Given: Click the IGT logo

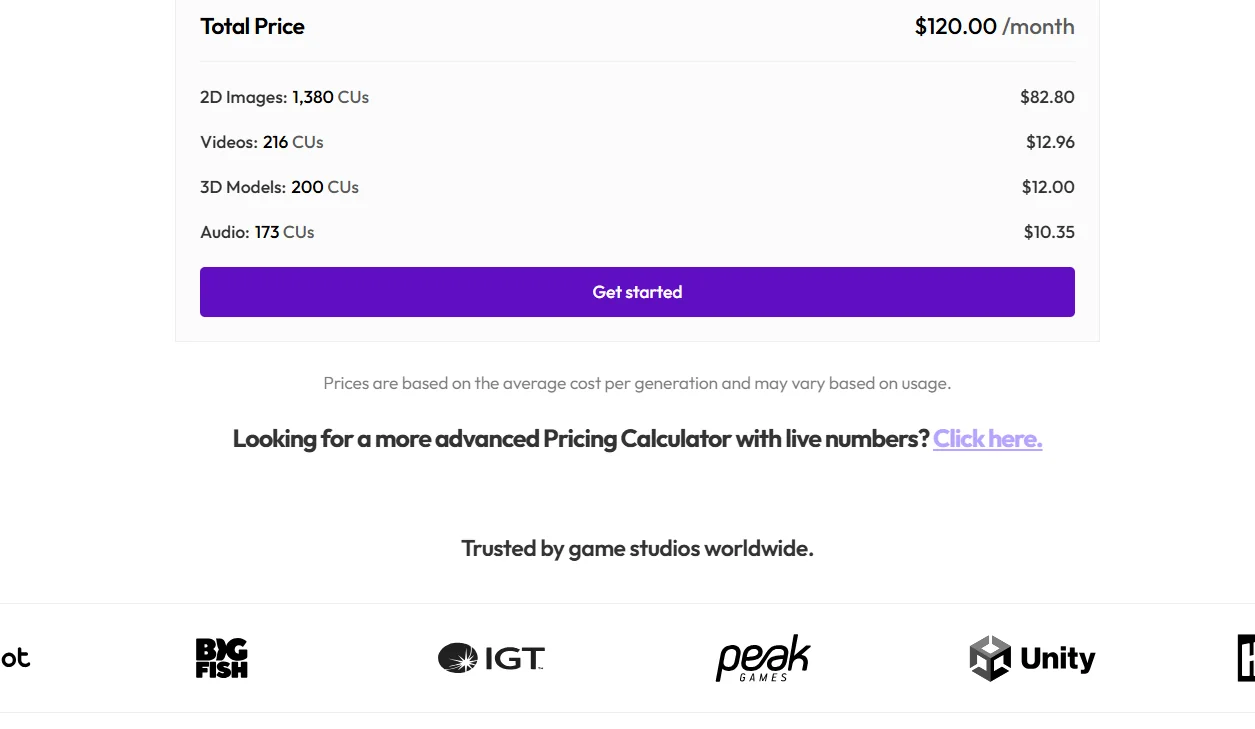Looking at the screenshot, I should [491, 658].
